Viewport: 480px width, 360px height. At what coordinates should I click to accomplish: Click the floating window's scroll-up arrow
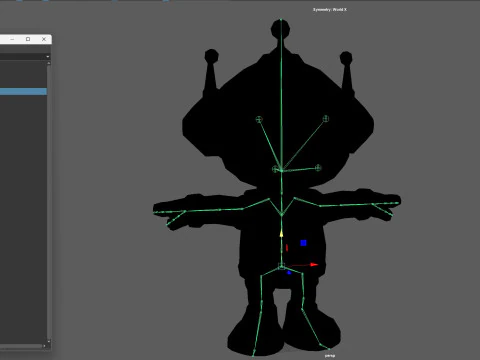49,63
